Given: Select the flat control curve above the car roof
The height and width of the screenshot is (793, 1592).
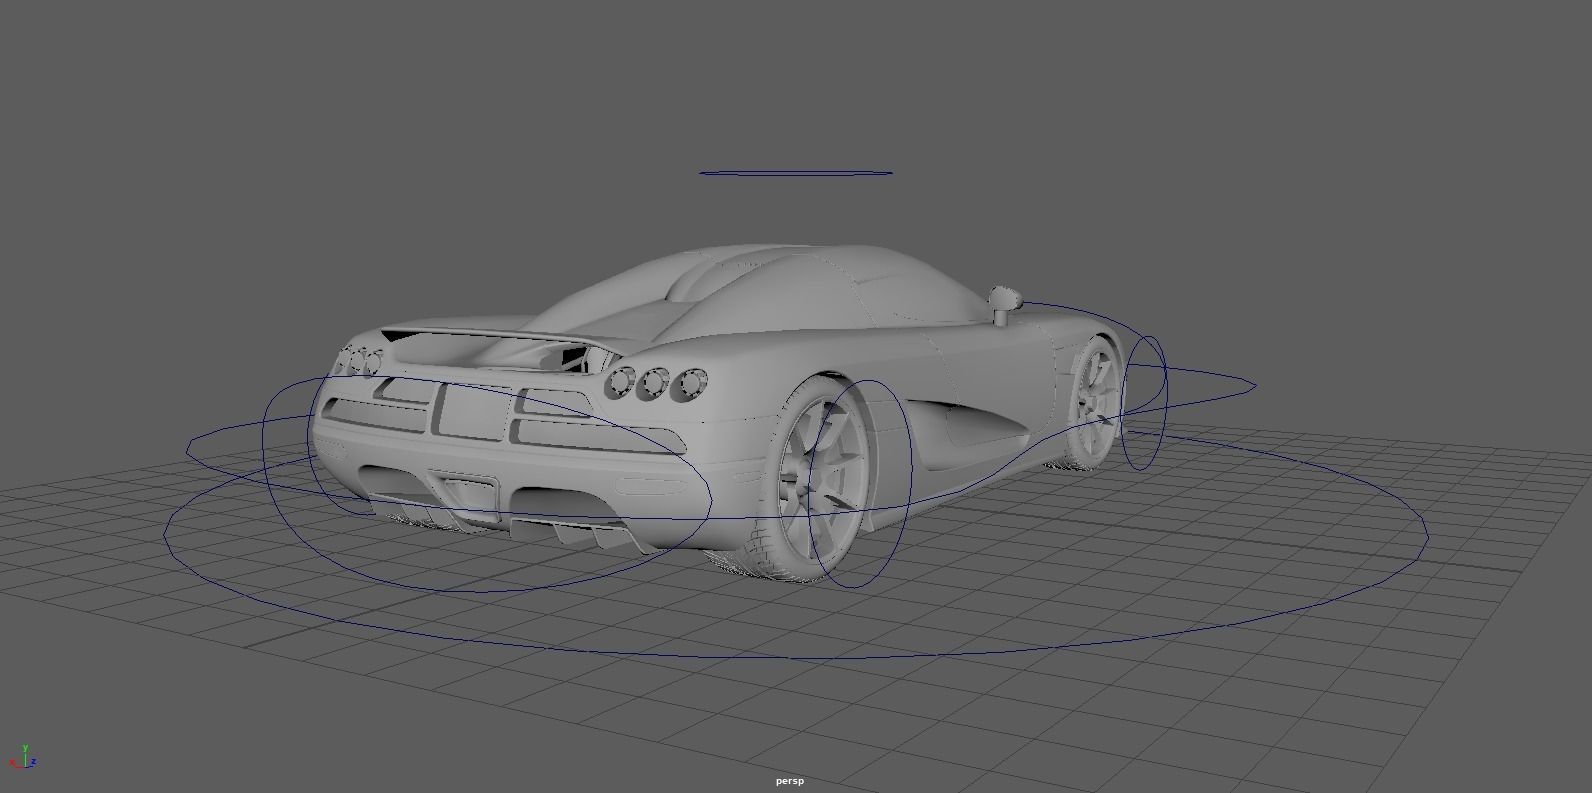Looking at the screenshot, I should tap(796, 173).
